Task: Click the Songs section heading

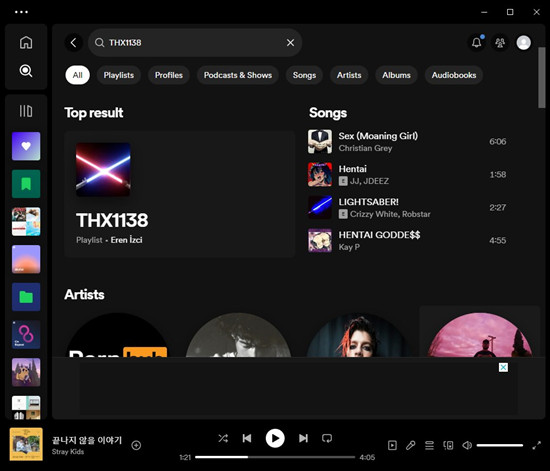Action: click(x=328, y=113)
